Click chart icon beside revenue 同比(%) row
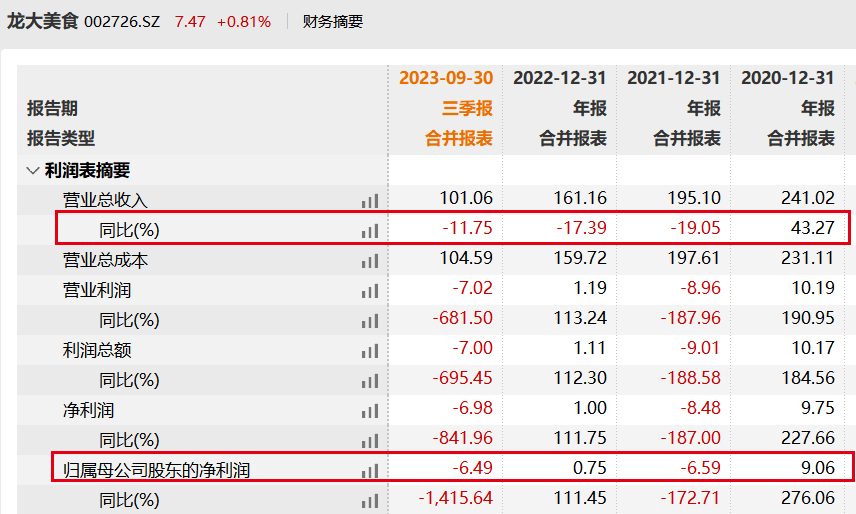The height and width of the screenshot is (514, 856). (370, 231)
